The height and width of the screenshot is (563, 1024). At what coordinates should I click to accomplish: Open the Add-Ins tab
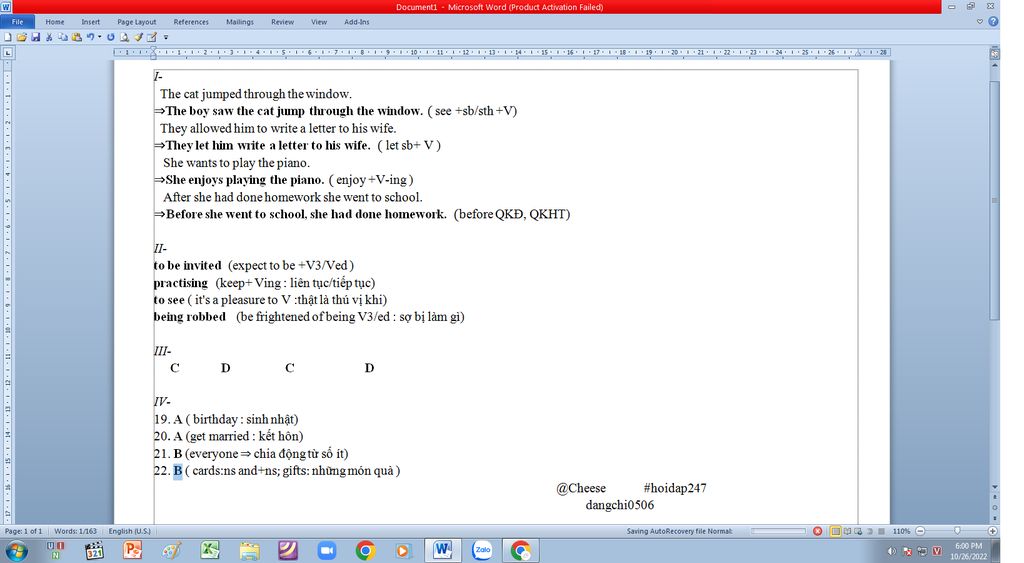357,22
